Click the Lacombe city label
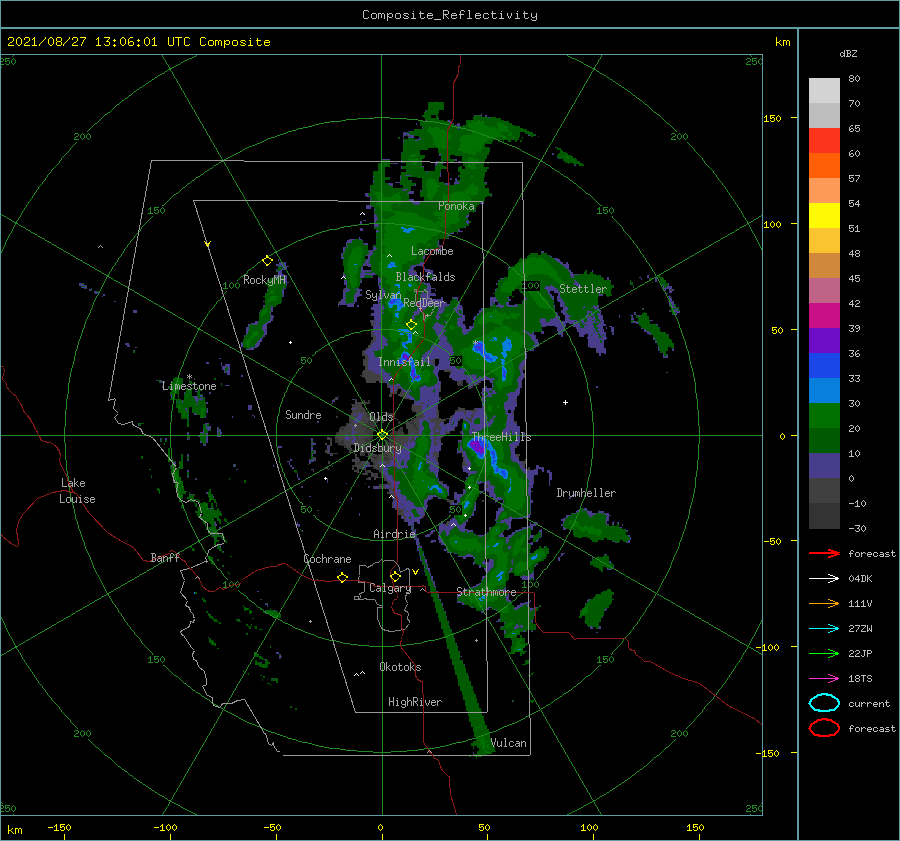The width and height of the screenshot is (900, 841). click(432, 251)
